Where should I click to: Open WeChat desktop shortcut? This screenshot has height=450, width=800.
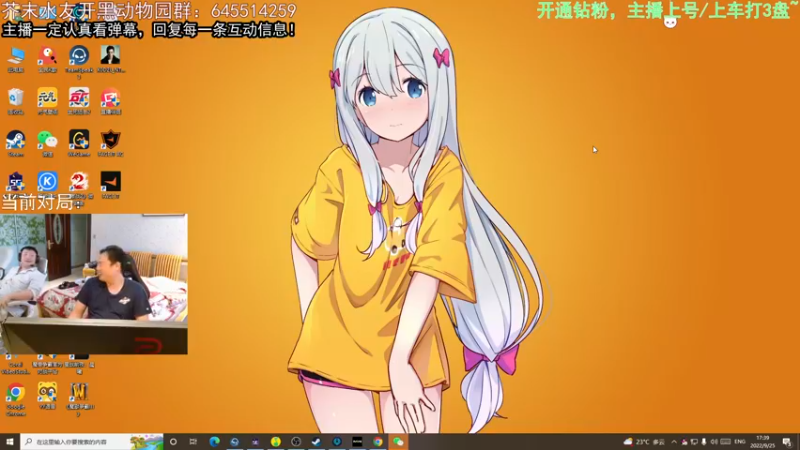pos(47,140)
